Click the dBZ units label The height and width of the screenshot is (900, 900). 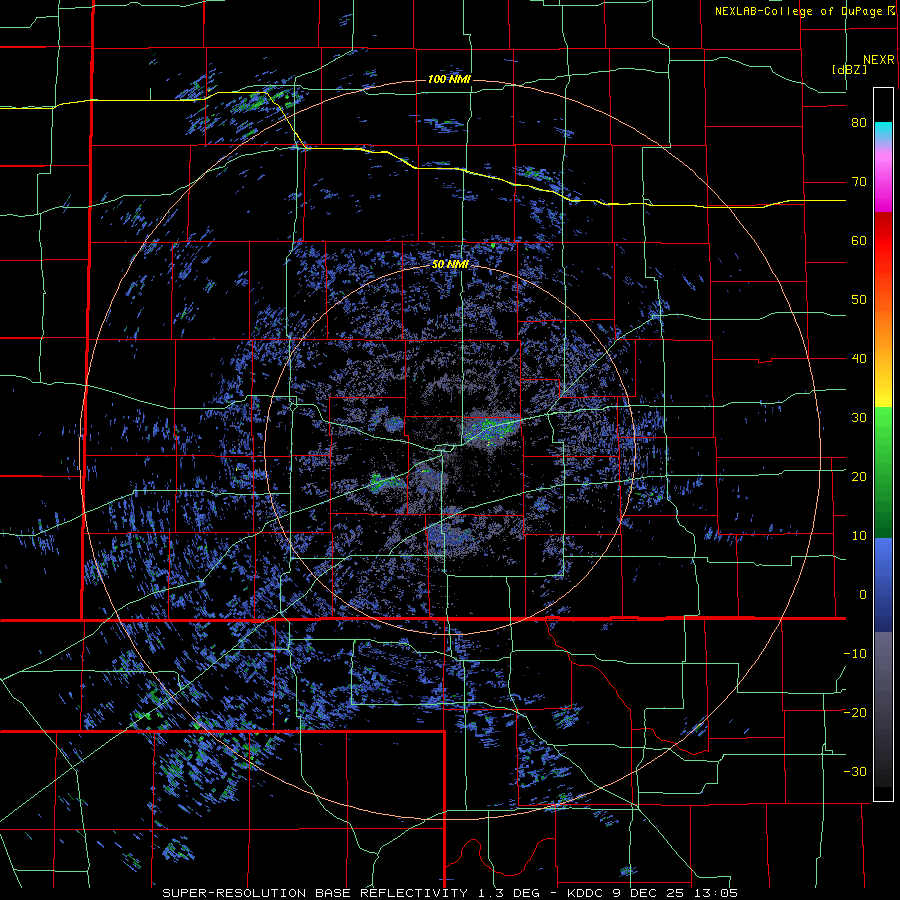point(849,69)
